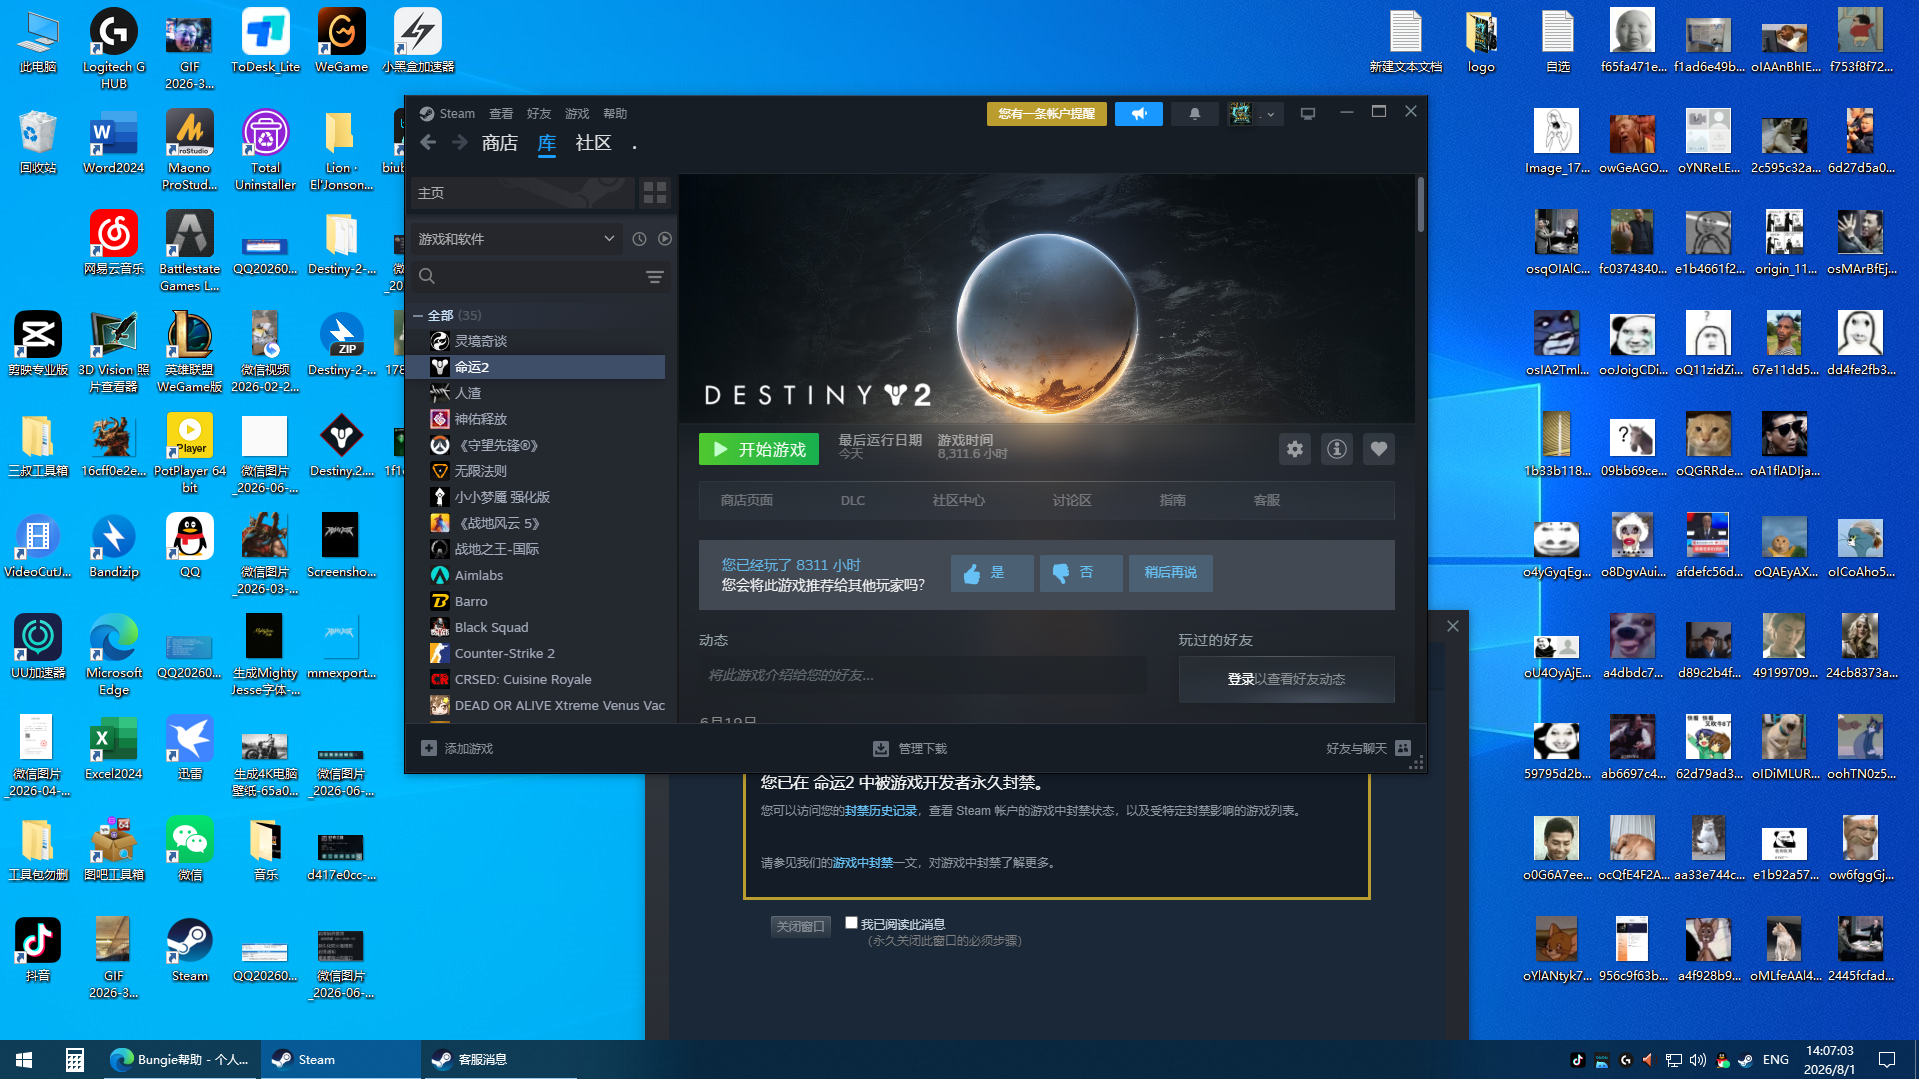Open the 查看 menu
The image size is (1919, 1079).
pos(501,114)
